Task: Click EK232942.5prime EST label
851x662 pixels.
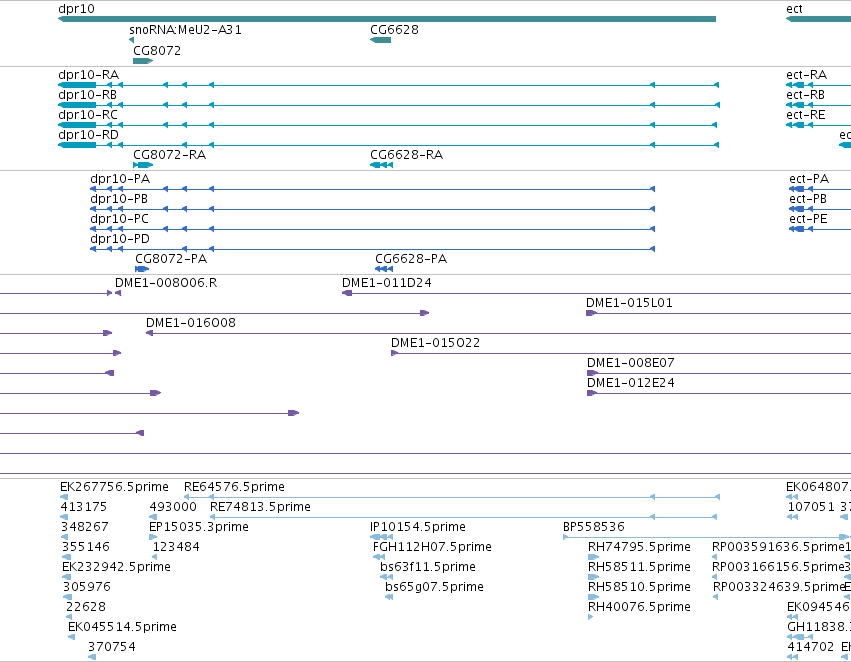Action: point(117,568)
